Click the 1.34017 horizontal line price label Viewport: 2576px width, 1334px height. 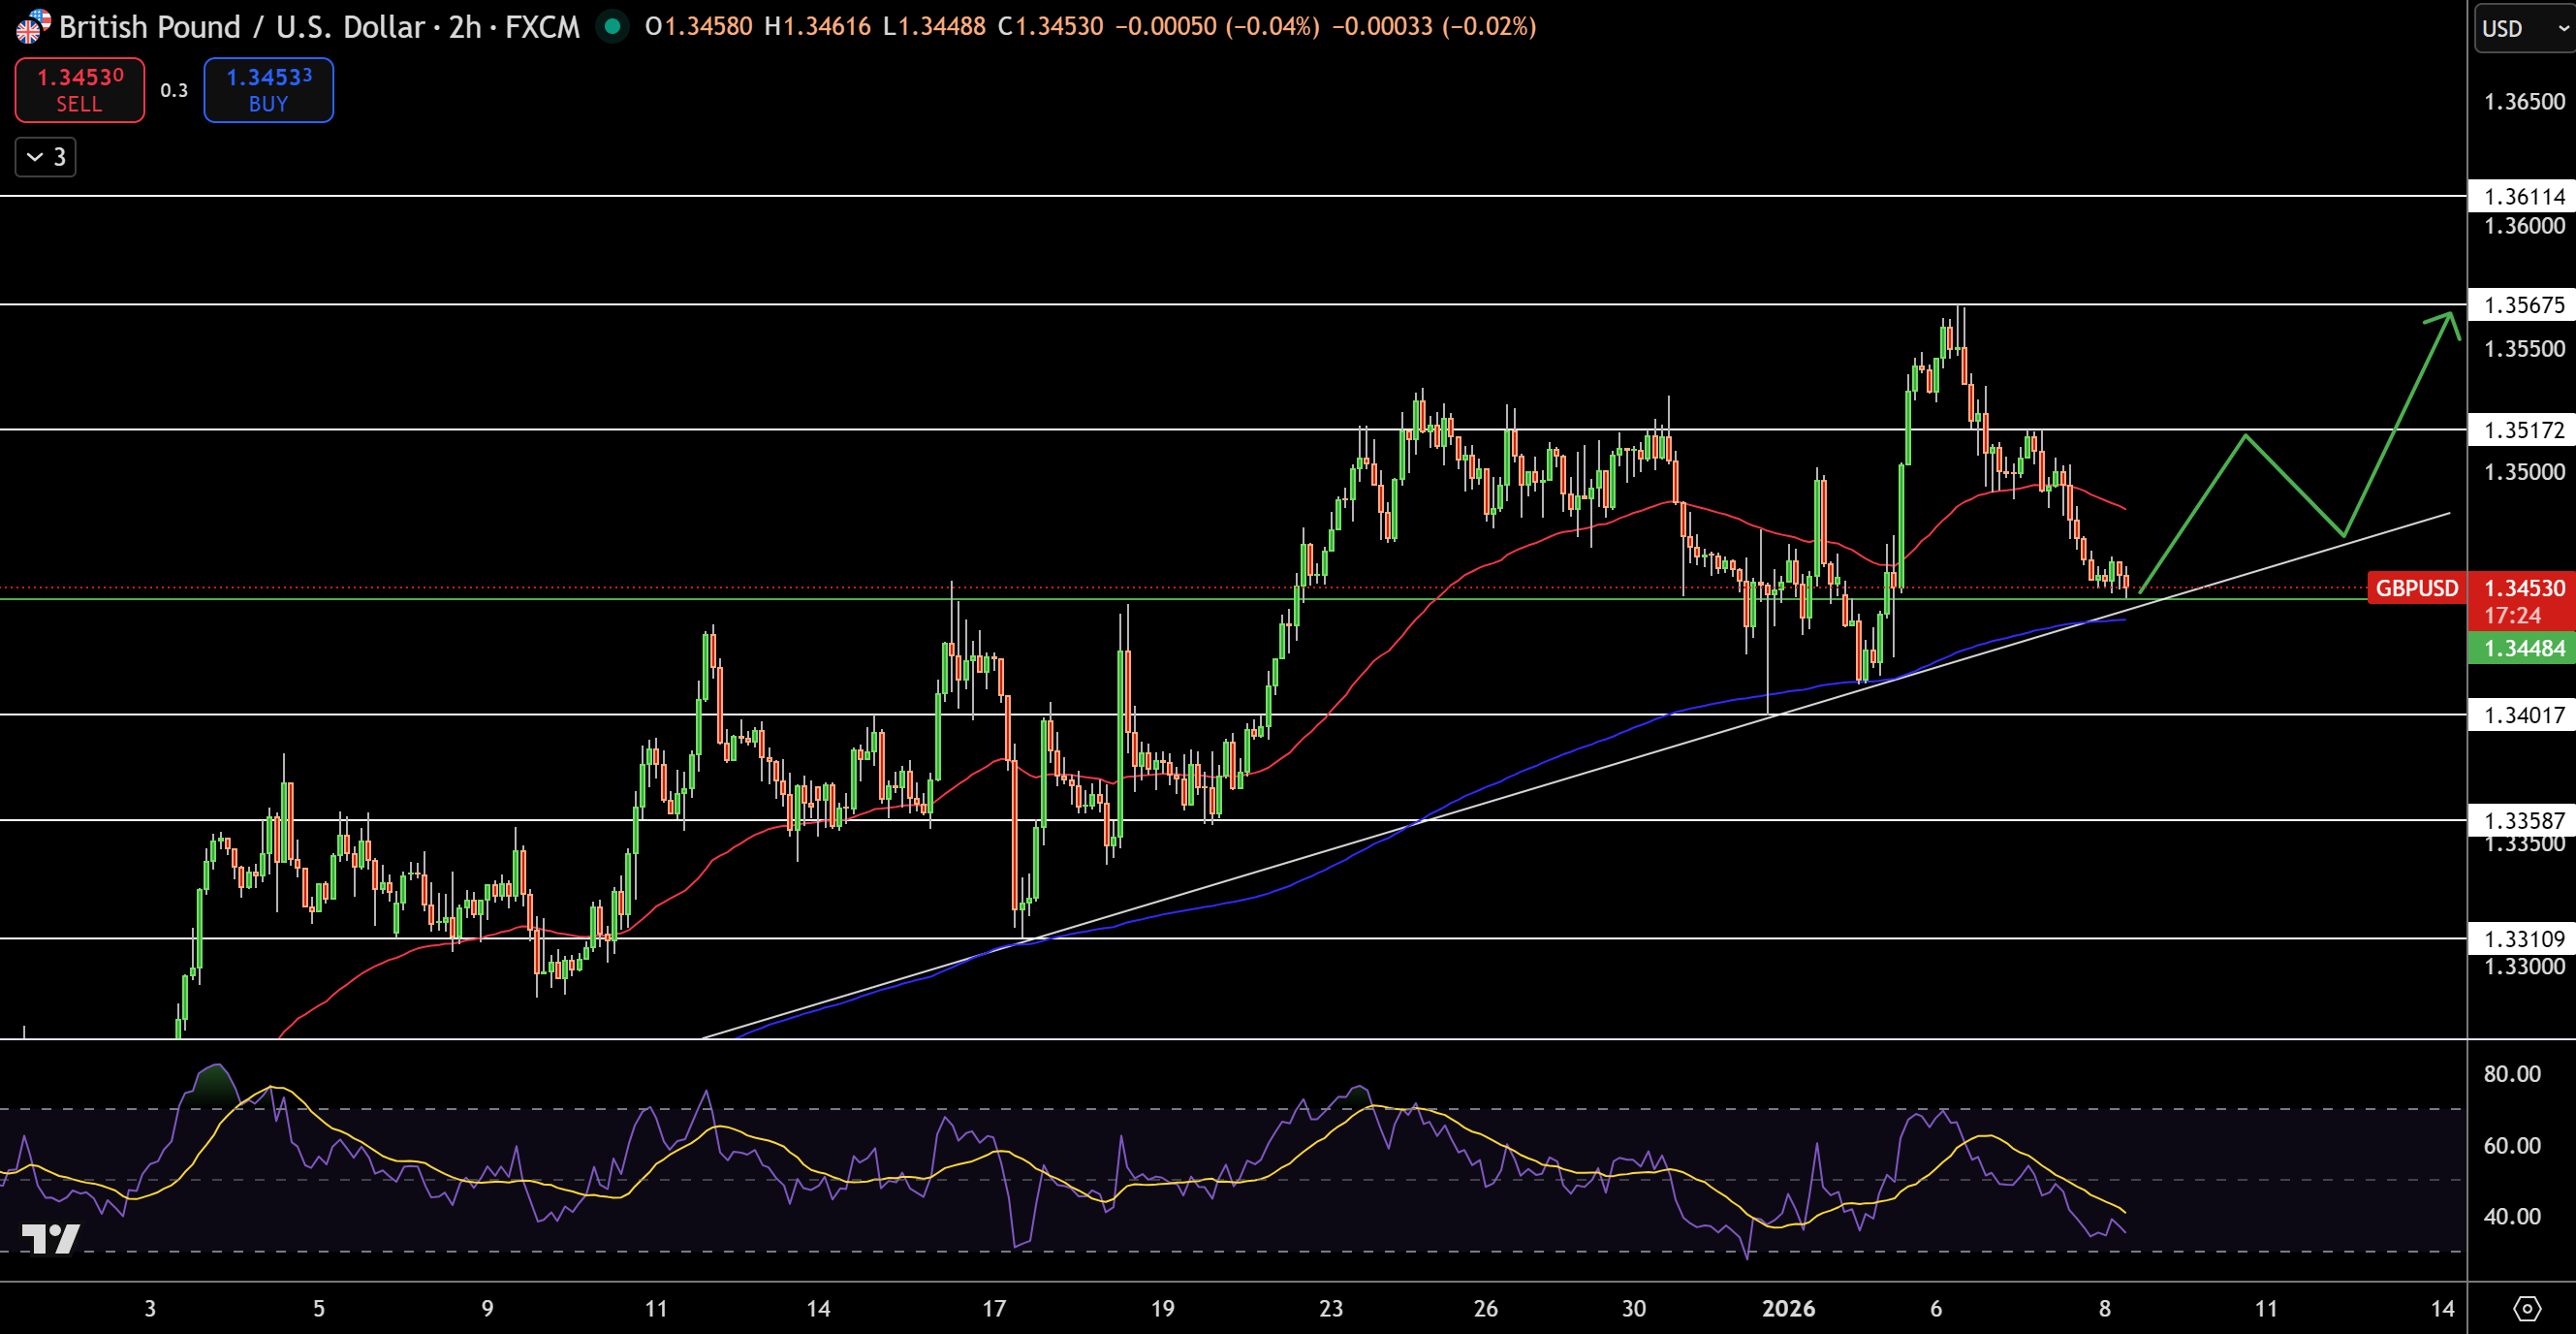[2522, 714]
